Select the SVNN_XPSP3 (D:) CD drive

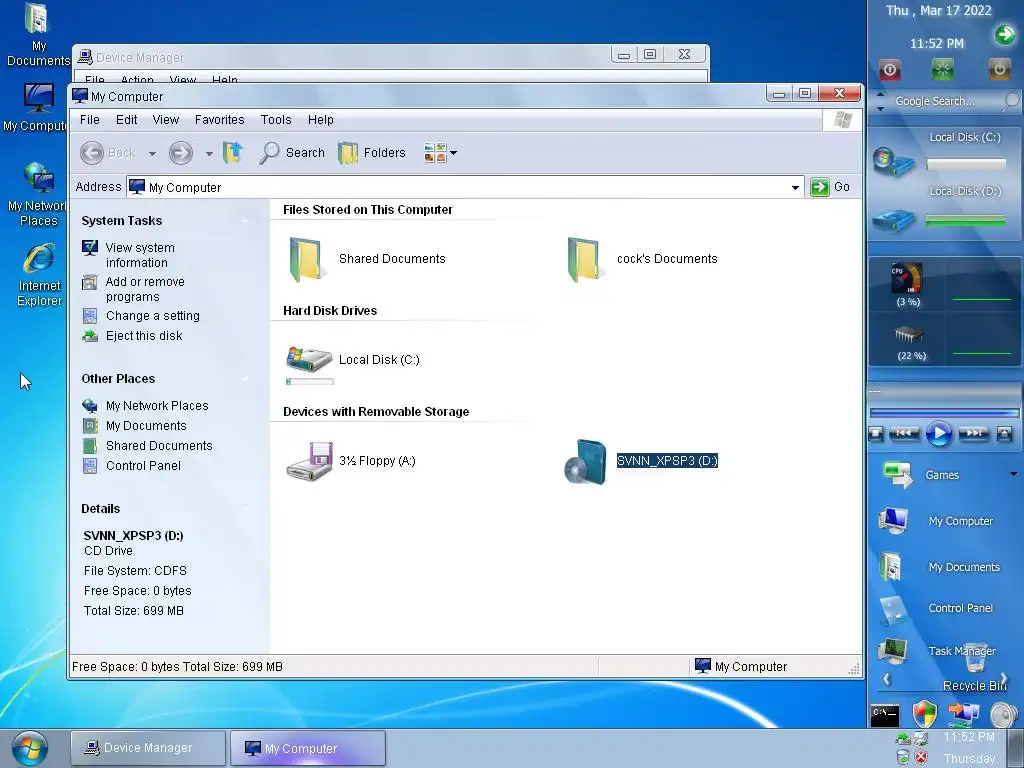point(641,461)
